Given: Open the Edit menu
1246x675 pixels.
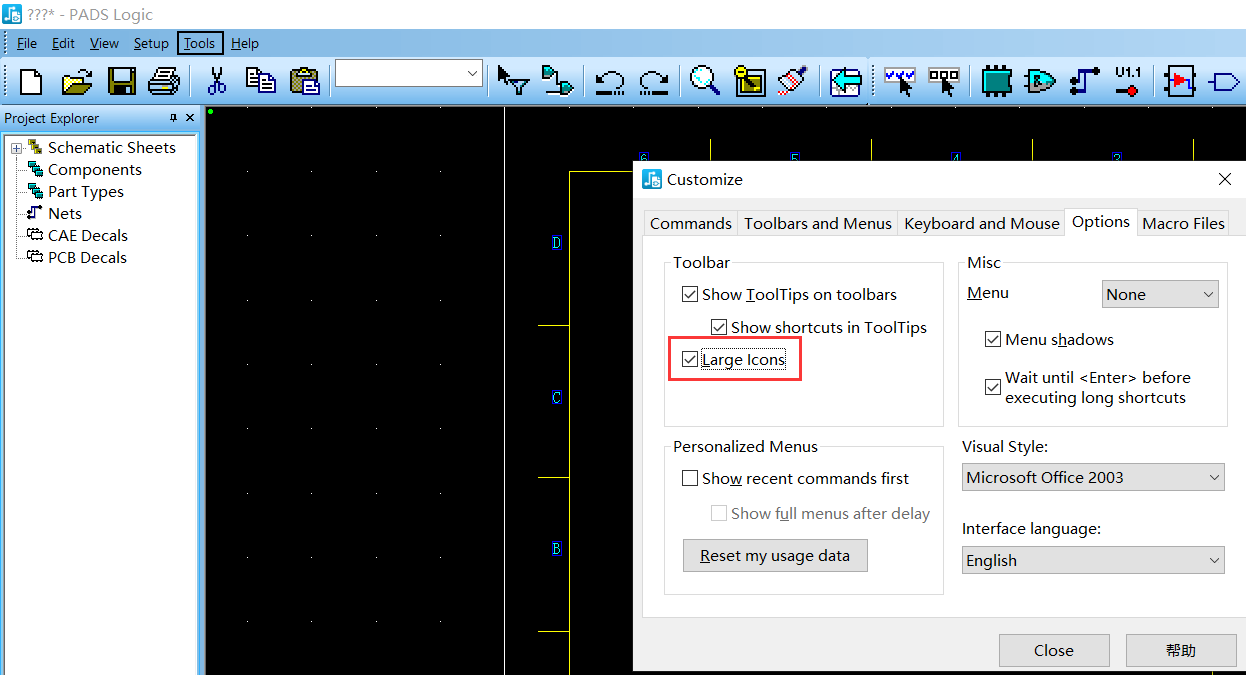Looking at the screenshot, I should tap(64, 43).
